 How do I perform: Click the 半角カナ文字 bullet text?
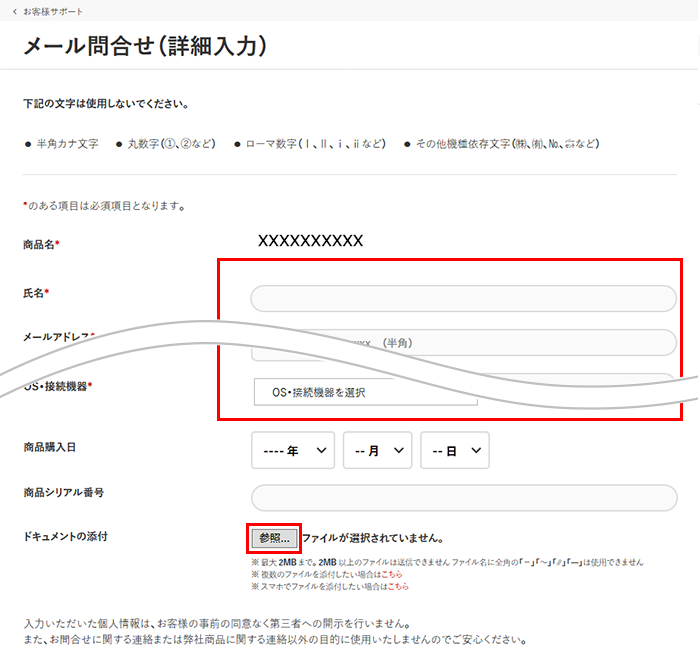tap(67, 144)
